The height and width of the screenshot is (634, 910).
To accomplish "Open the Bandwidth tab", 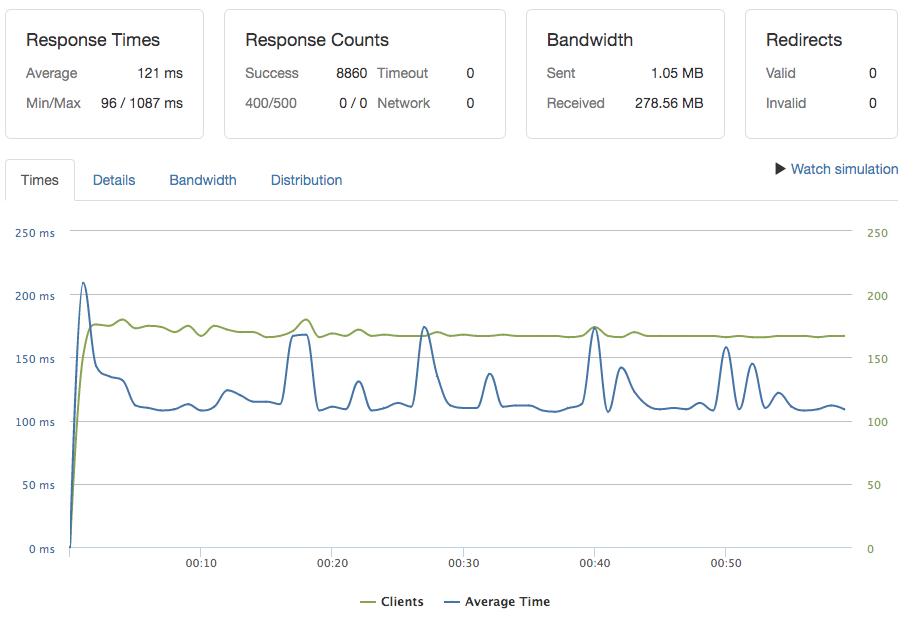I will pos(202,180).
